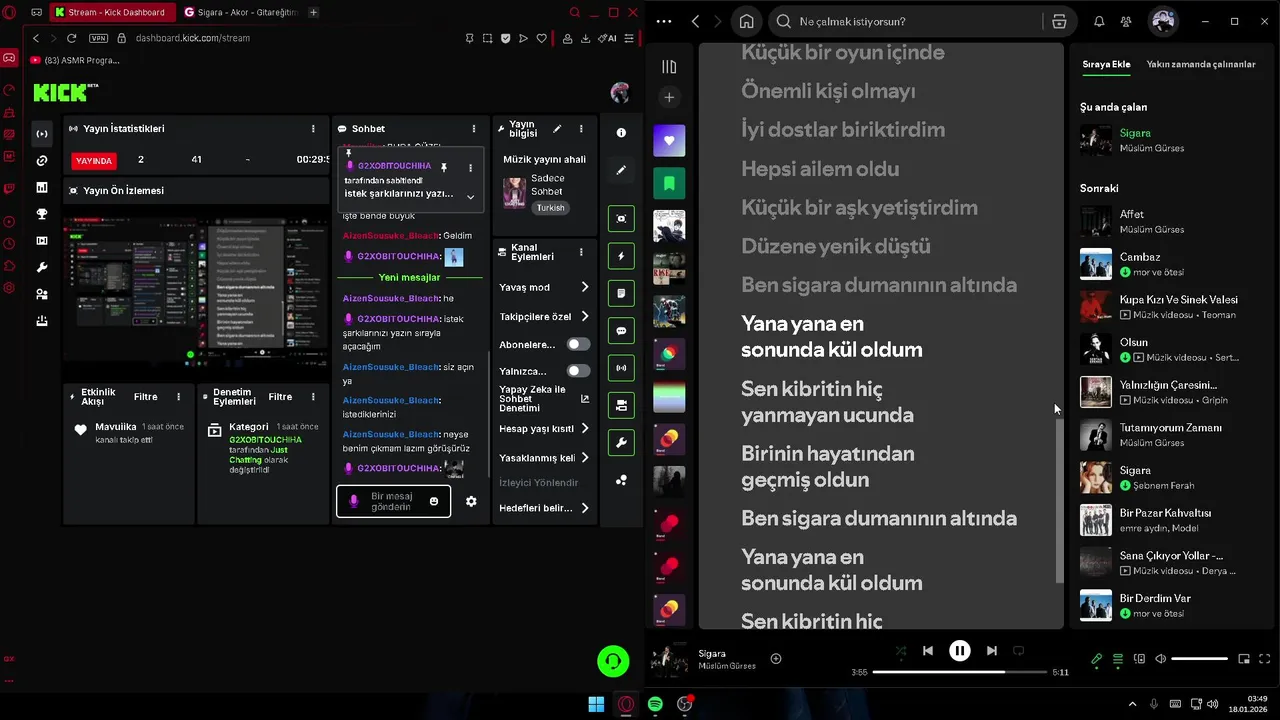Click lightning bolt quick action in Kick
The image size is (1280, 720).
(621, 256)
